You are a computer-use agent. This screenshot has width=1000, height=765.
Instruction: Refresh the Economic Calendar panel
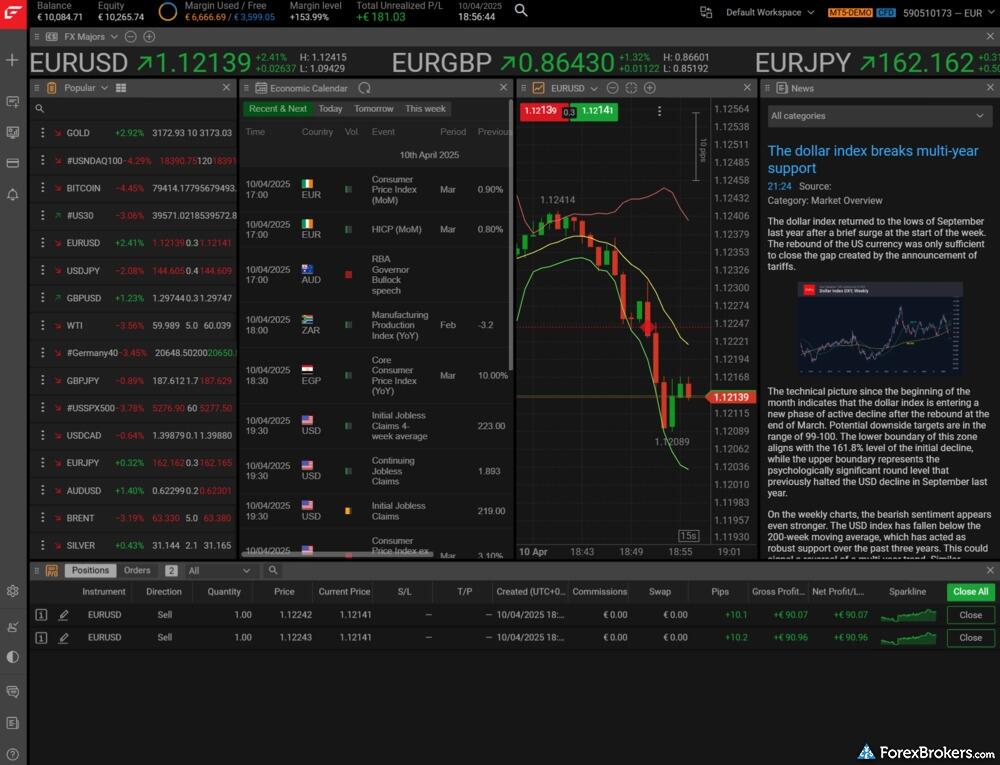(364, 88)
